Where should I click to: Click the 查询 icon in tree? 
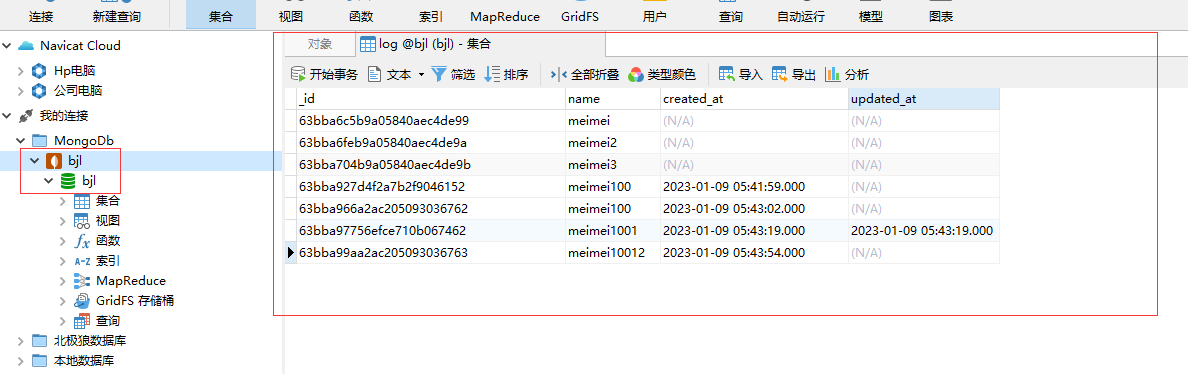coord(82,321)
